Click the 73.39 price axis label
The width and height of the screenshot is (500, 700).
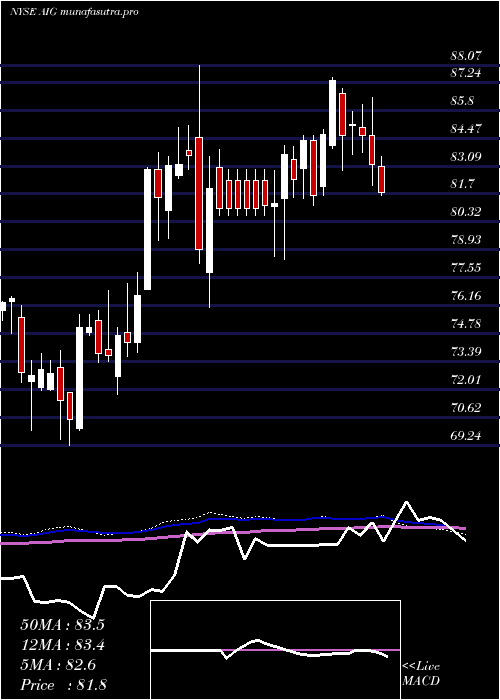466,352
